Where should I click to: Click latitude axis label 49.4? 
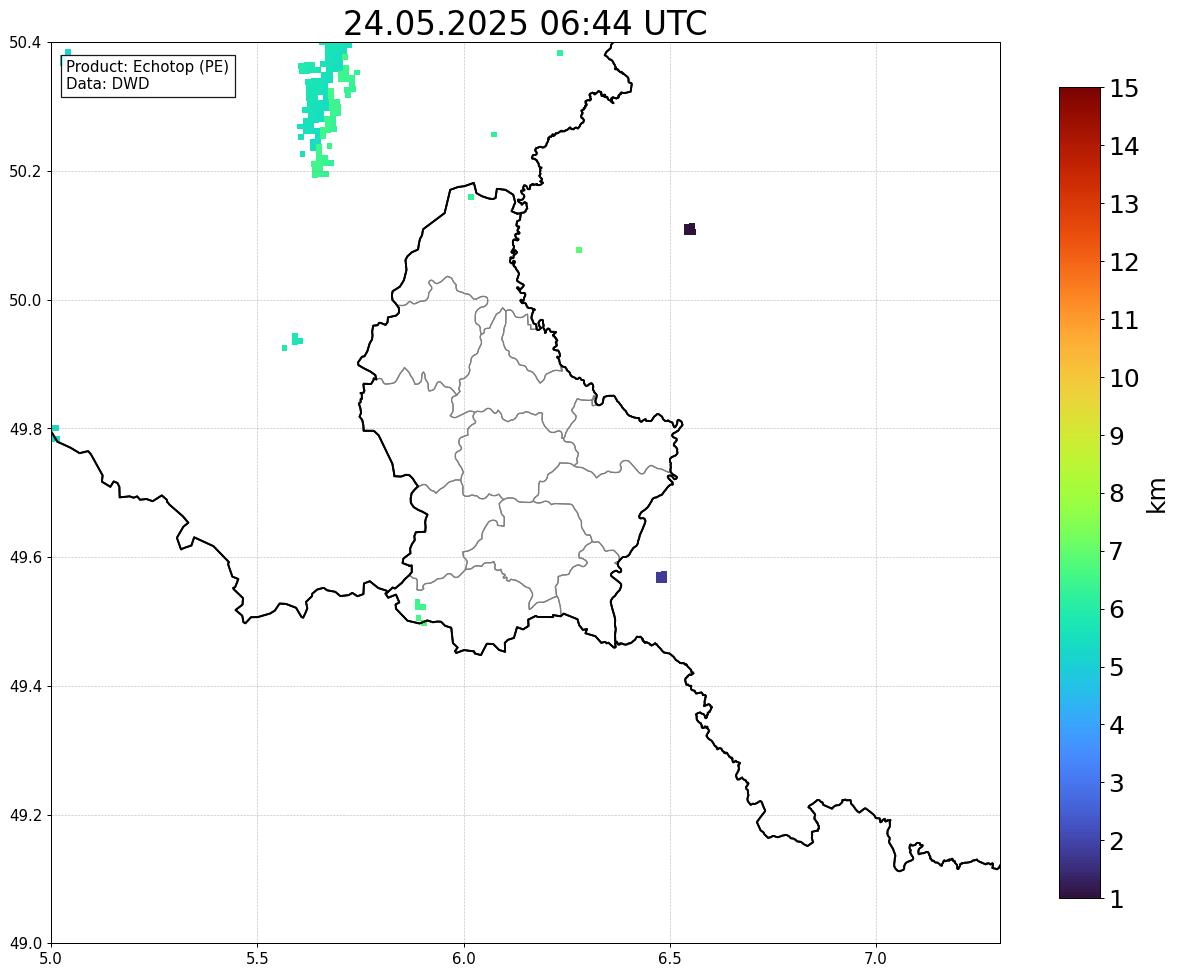click(x=25, y=687)
